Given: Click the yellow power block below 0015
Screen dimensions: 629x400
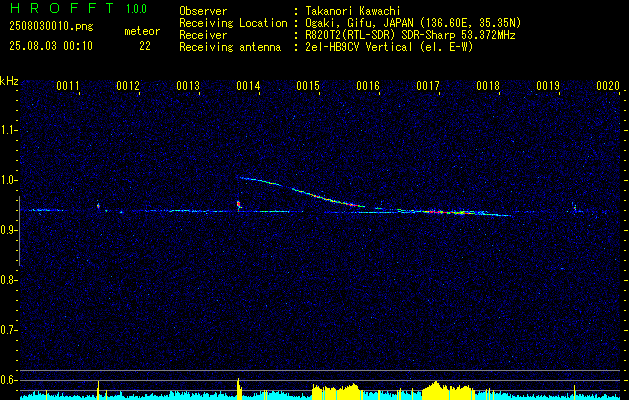Looking at the screenshot, I should coord(336,392).
